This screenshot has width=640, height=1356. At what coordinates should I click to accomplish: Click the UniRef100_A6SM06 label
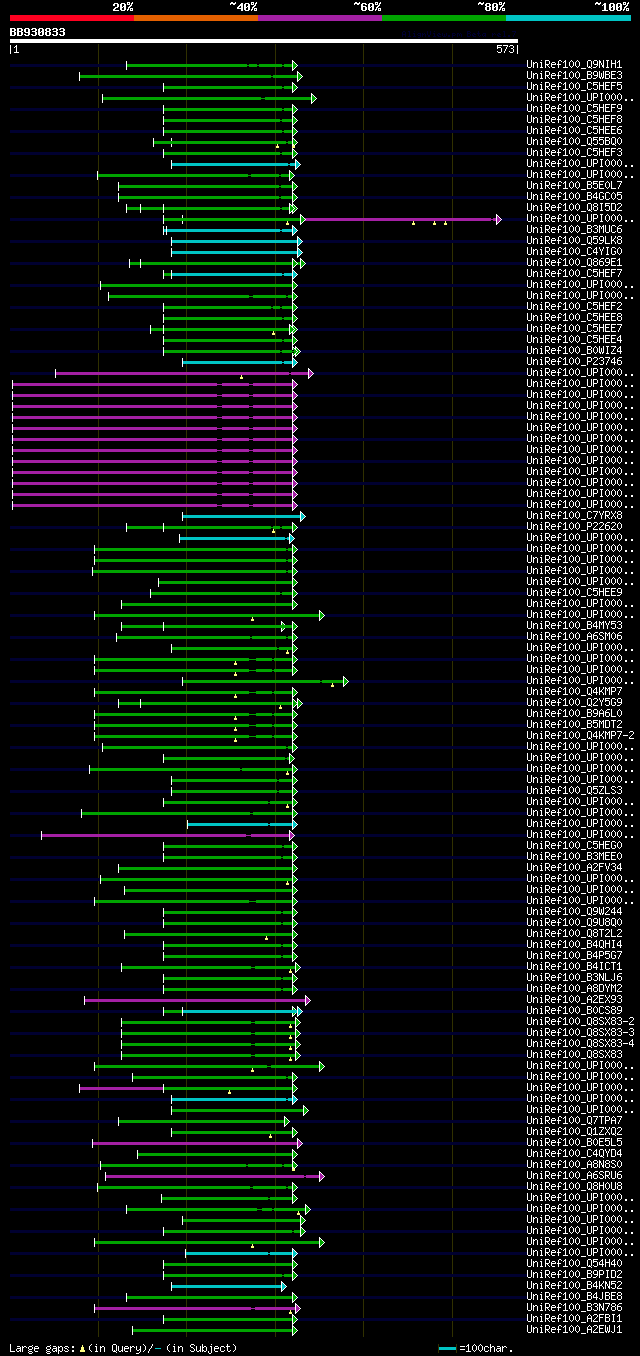click(x=572, y=637)
